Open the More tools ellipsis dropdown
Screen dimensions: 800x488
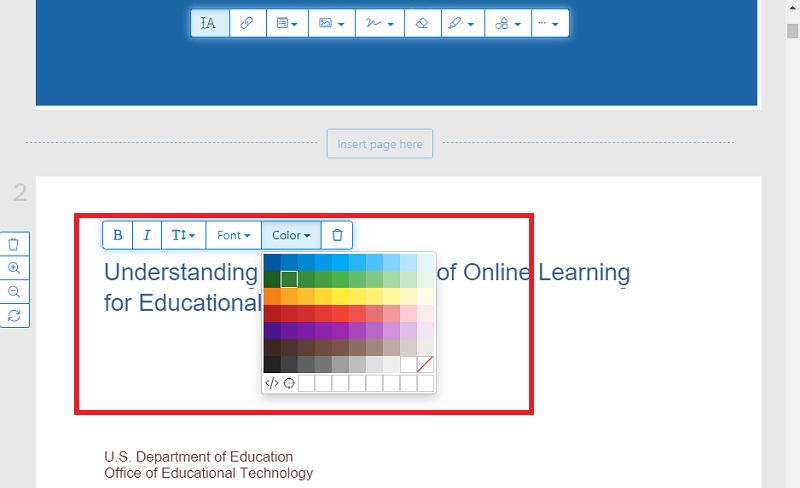click(x=549, y=23)
